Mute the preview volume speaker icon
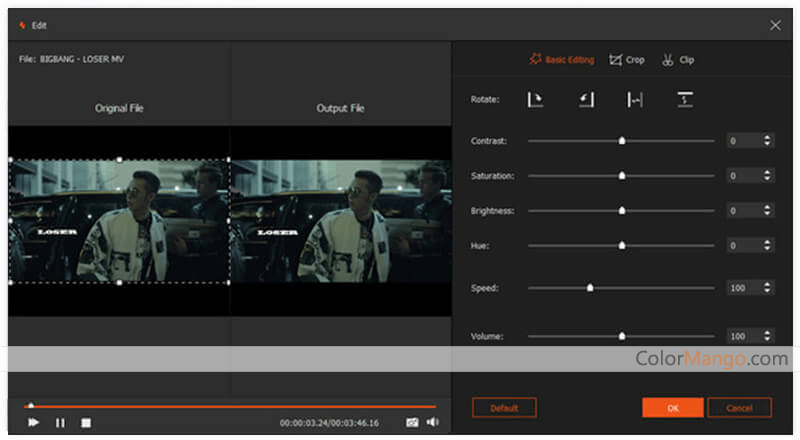The image size is (800, 440). 433,422
